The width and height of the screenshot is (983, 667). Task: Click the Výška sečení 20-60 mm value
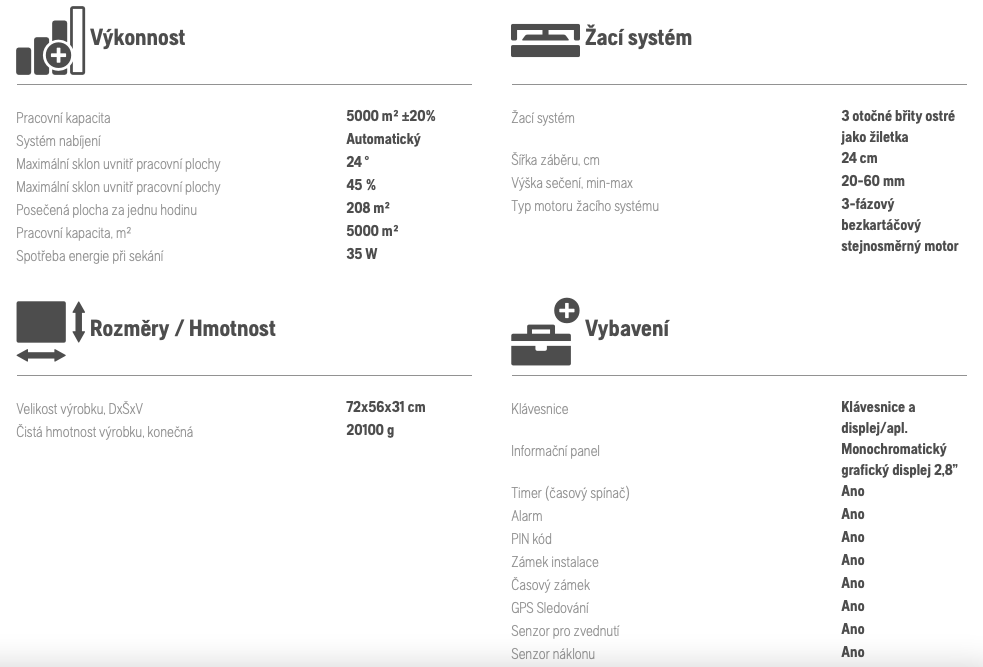point(873,181)
